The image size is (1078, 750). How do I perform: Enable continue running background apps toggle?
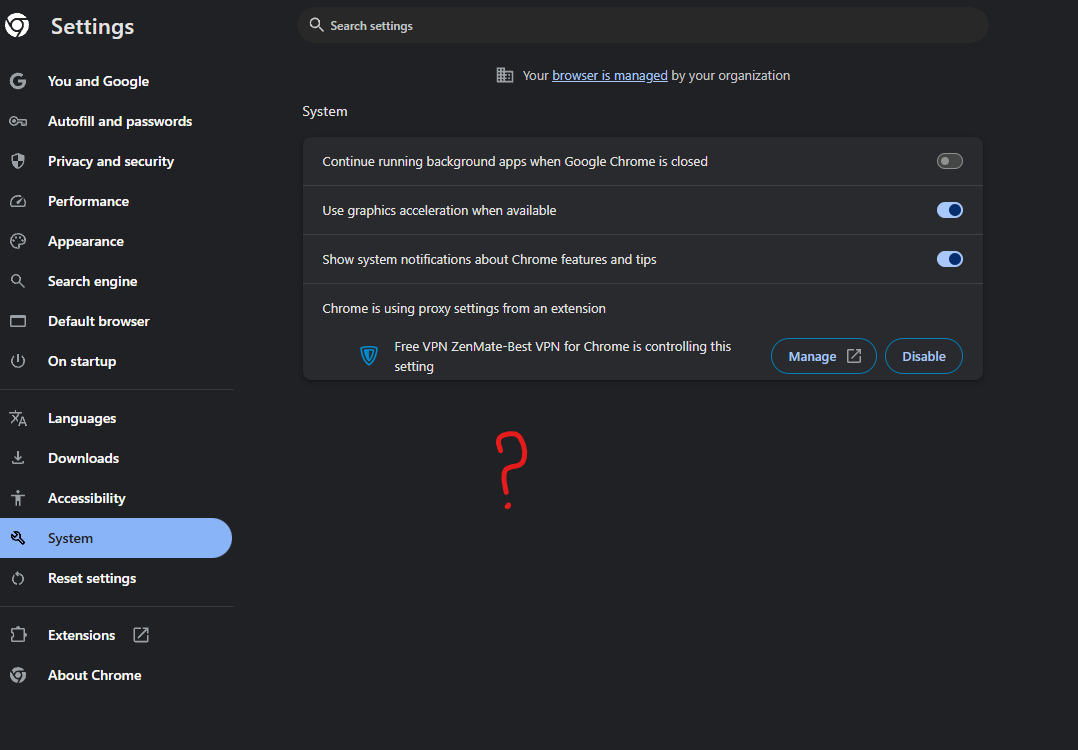(x=949, y=161)
